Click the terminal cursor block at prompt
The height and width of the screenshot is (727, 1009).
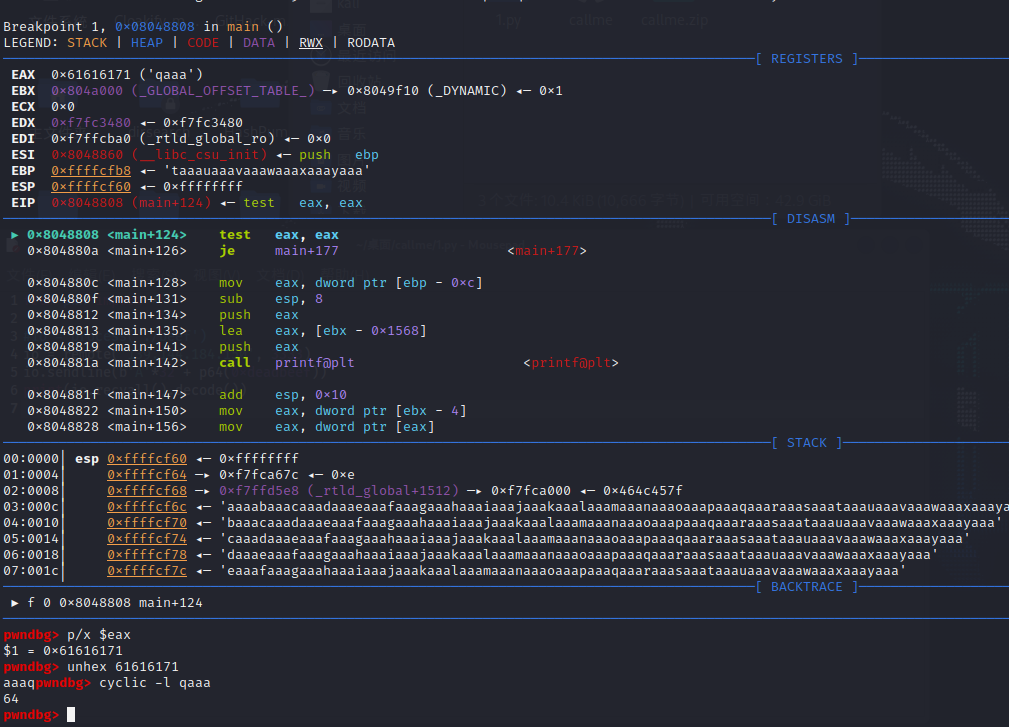[71, 715]
